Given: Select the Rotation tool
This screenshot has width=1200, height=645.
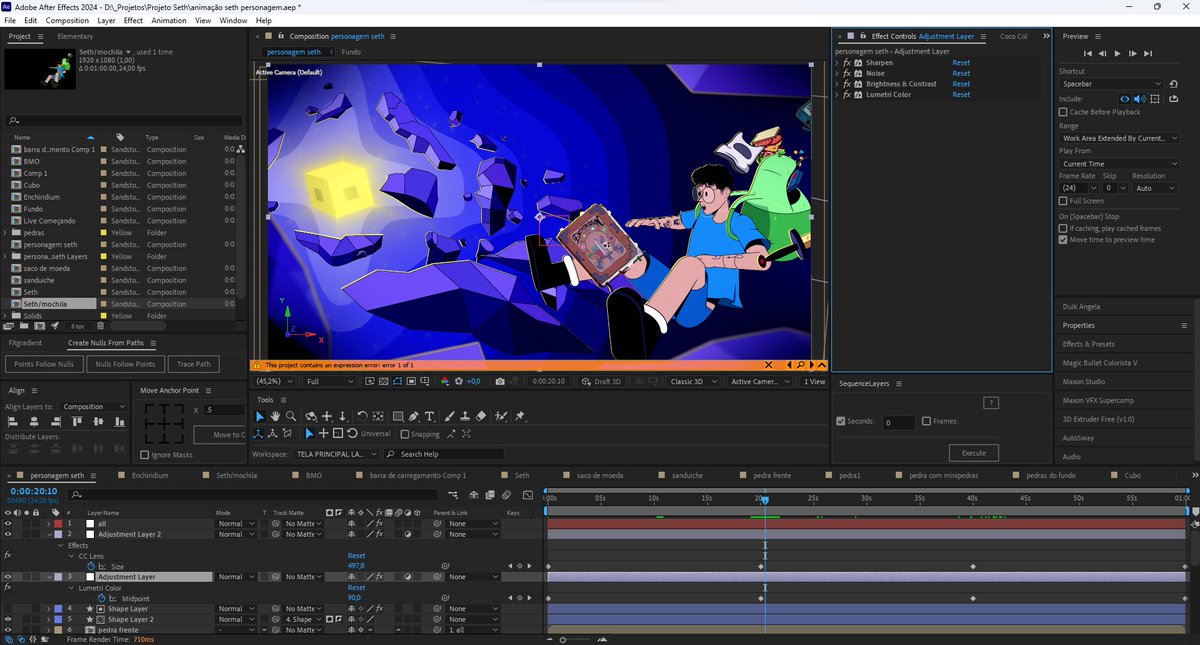Looking at the screenshot, I should 362,416.
